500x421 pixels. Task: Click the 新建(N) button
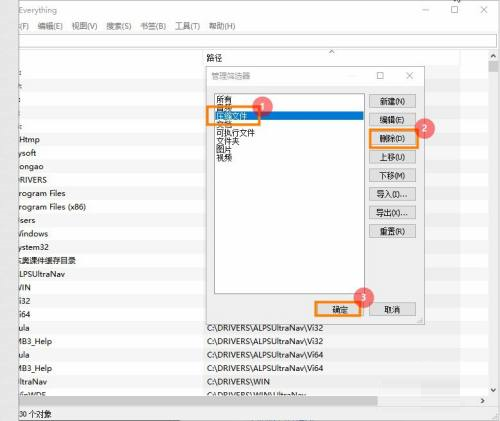392,101
